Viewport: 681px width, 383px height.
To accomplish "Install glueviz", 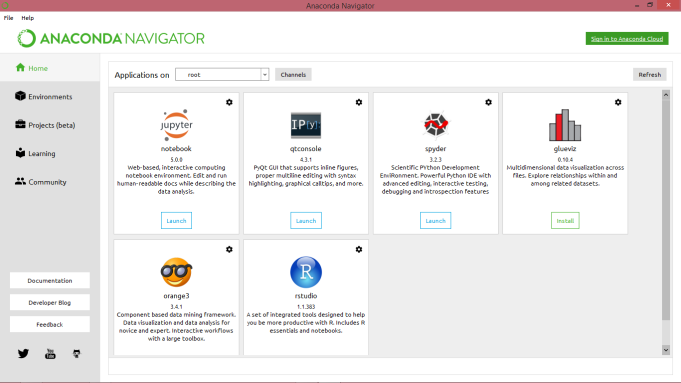I will (x=565, y=221).
